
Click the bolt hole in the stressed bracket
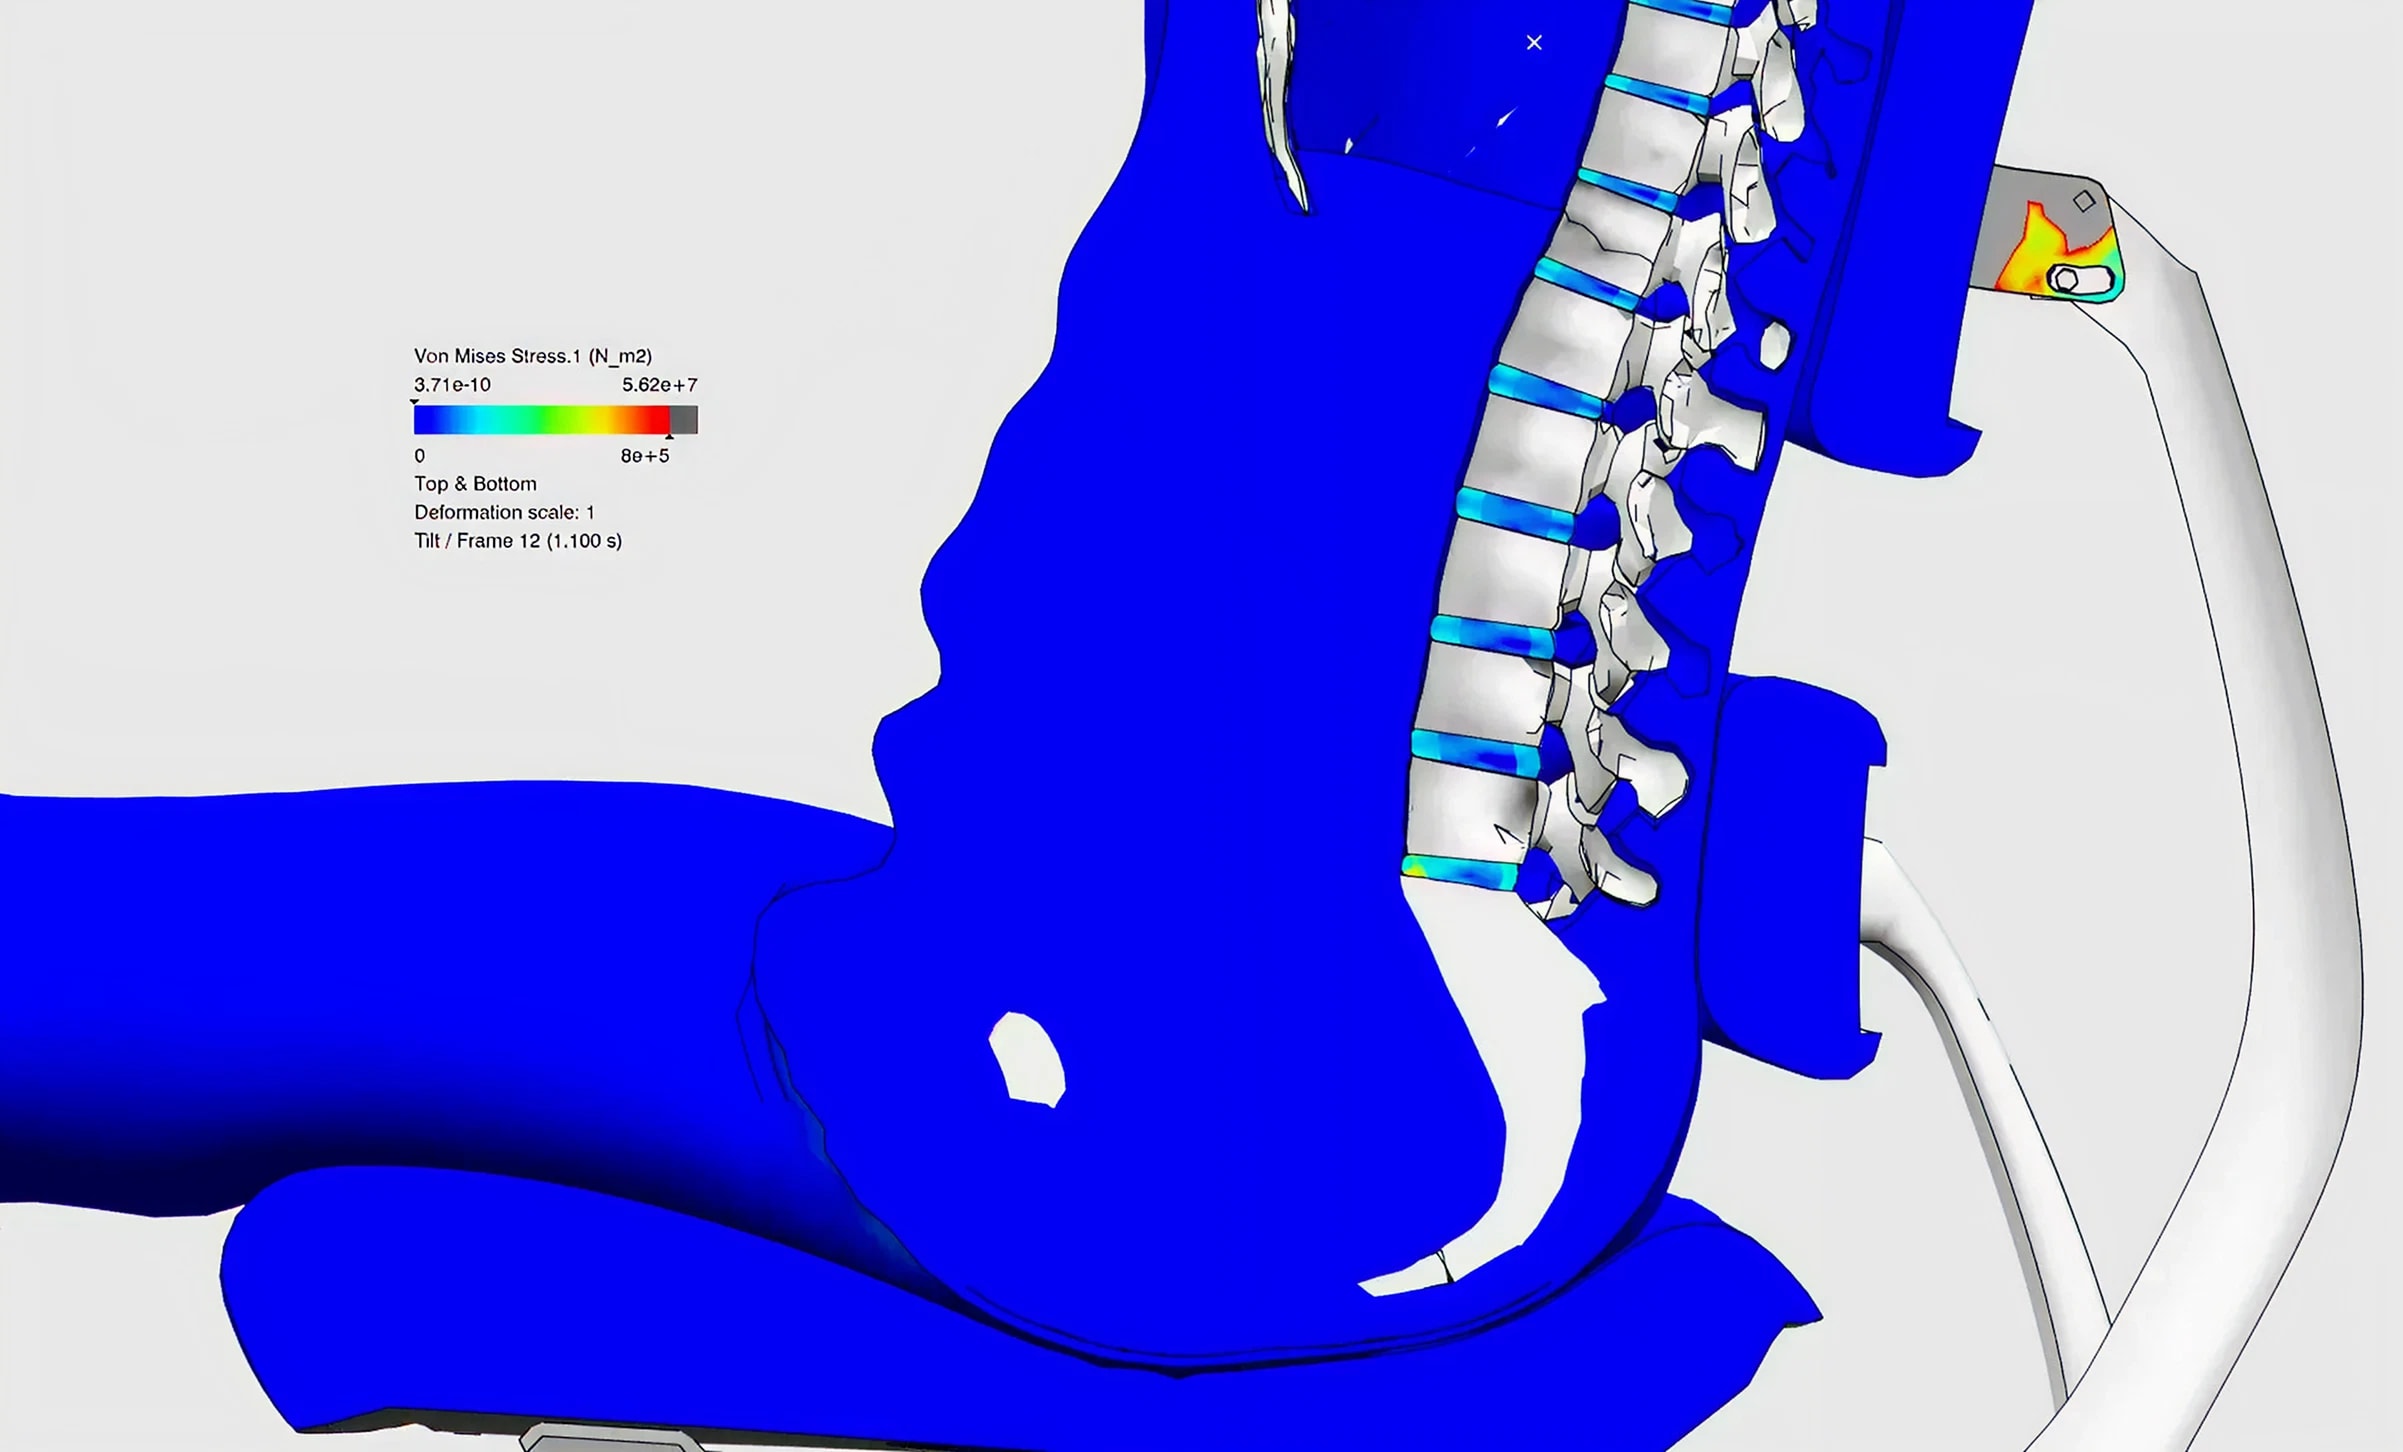pos(2065,280)
